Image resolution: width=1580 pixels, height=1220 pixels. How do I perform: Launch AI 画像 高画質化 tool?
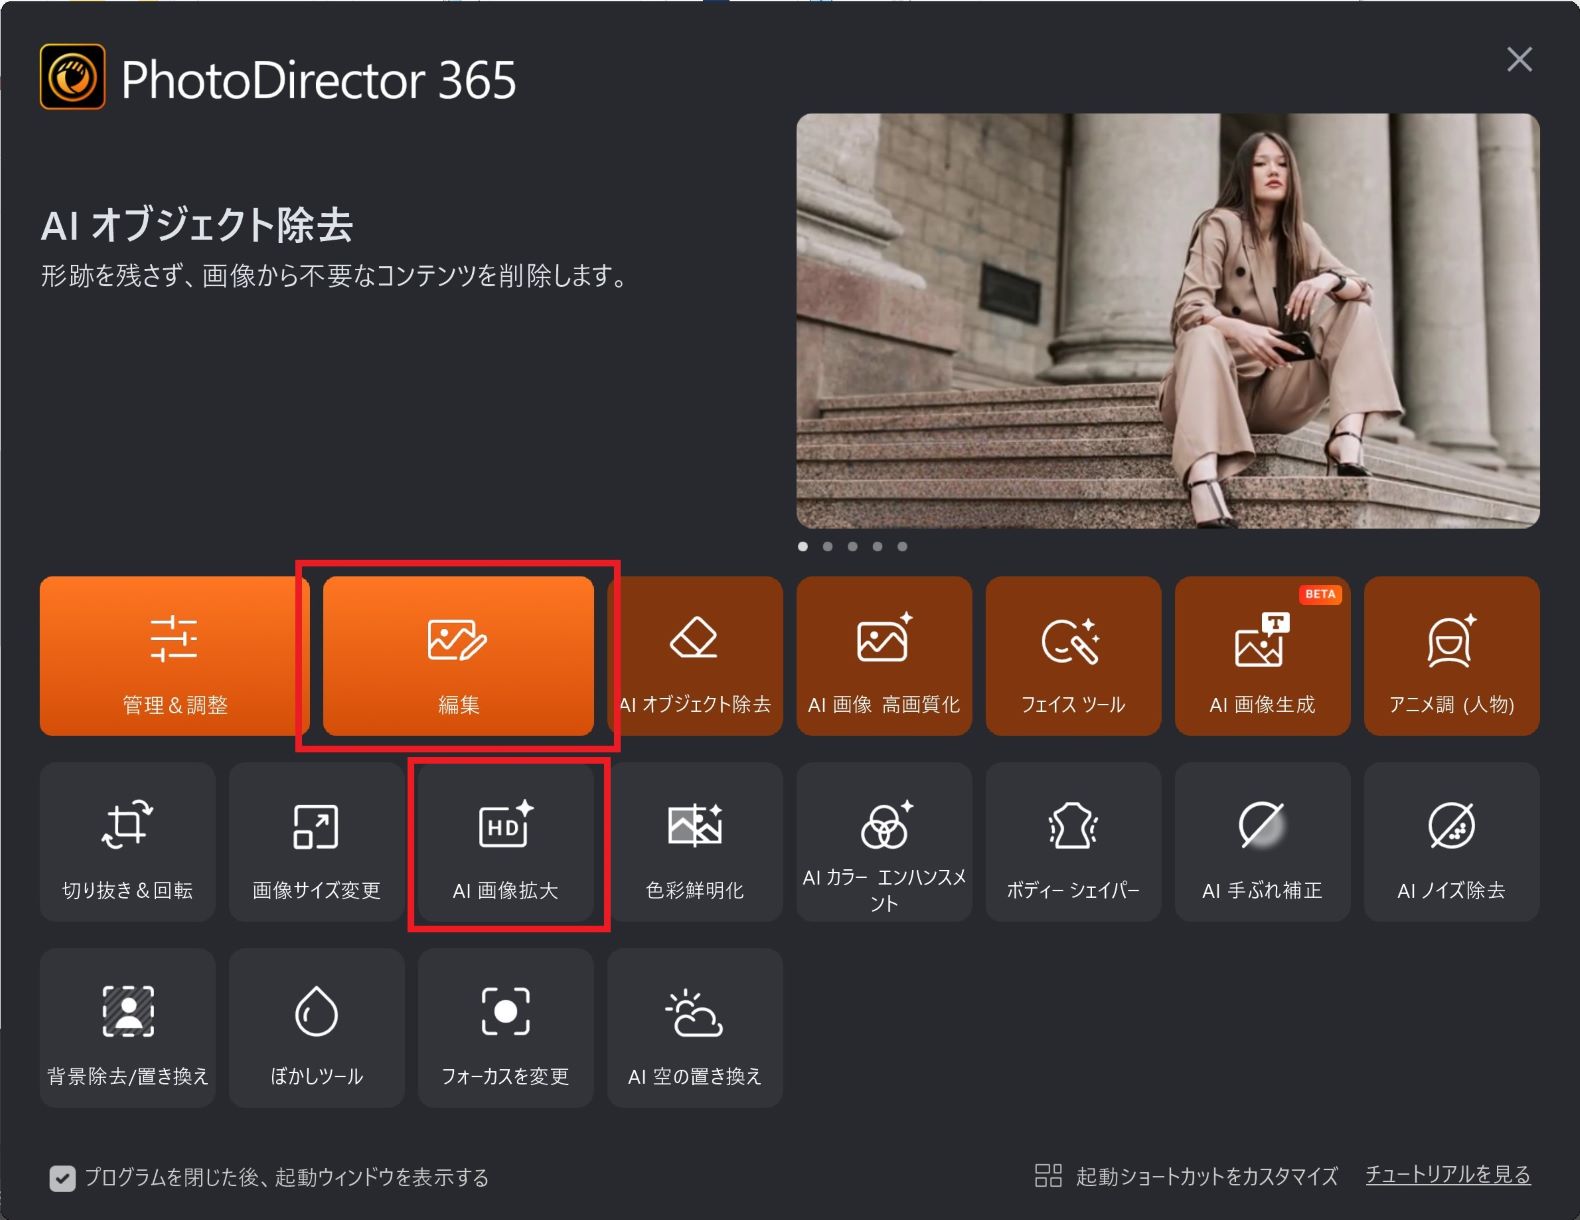click(x=884, y=656)
